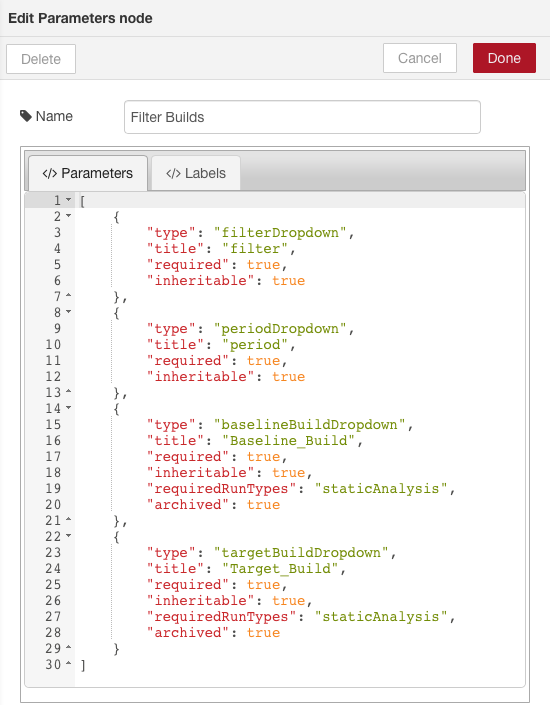550x705 pixels.
Task: Switch to the Labels tab
Action: [x=196, y=173]
